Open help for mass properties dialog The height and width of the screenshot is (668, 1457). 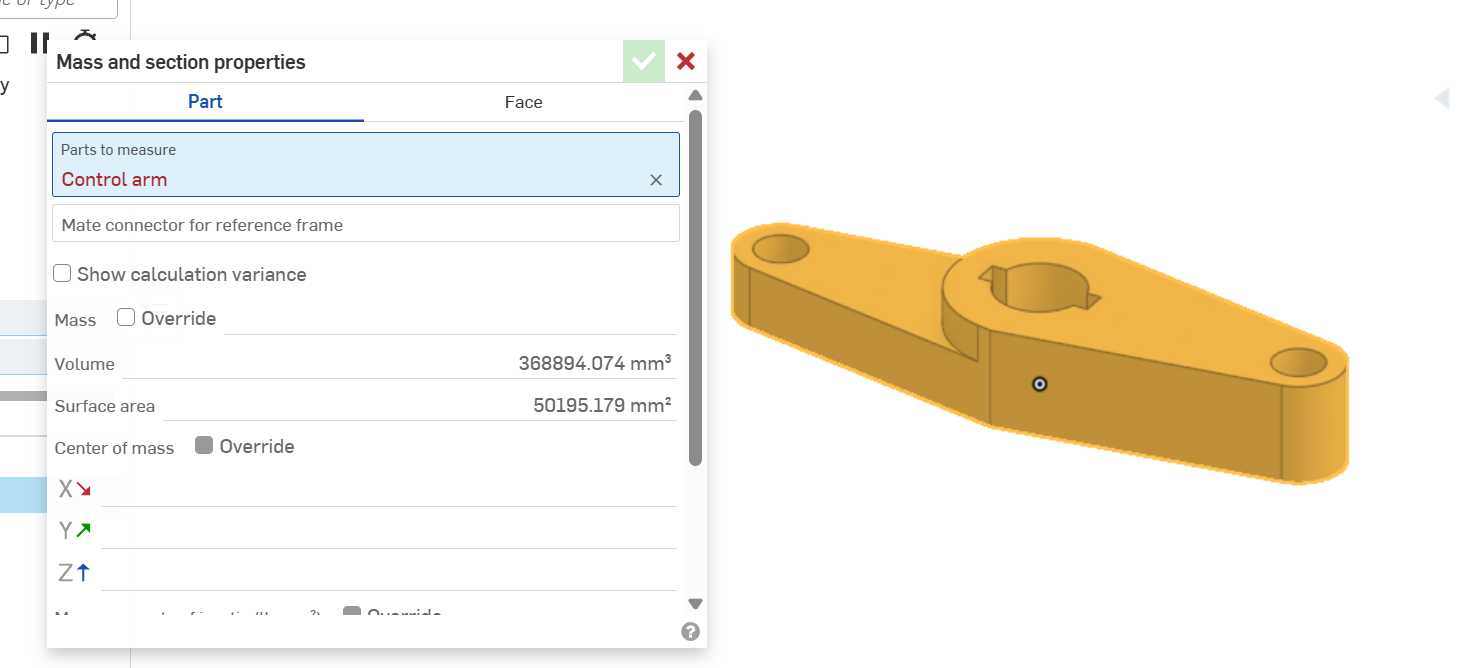(690, 631)
